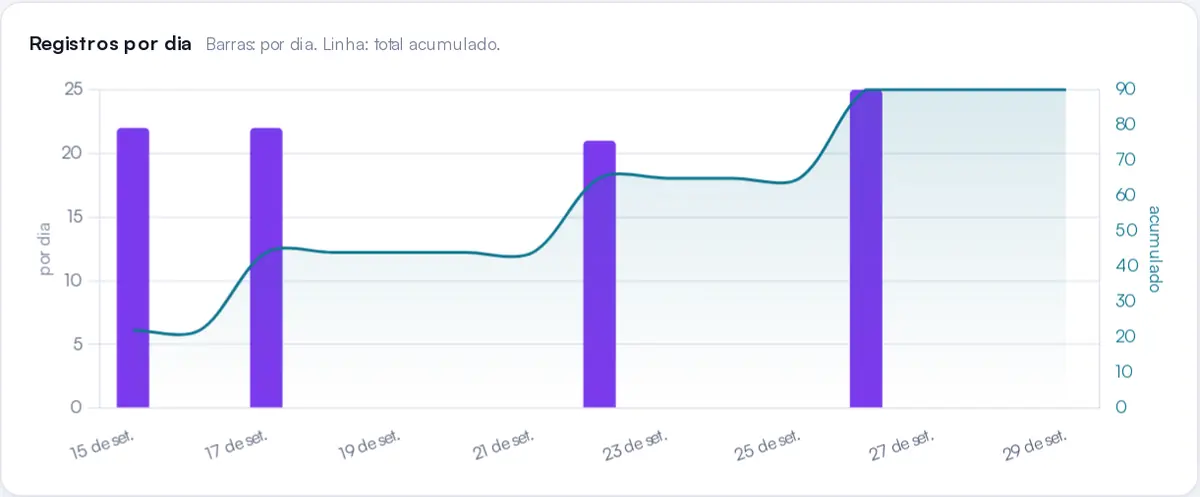Click the 90 tick on the right axis
This screenshot has width=1200, height=497.
(x=1125, y=89)
